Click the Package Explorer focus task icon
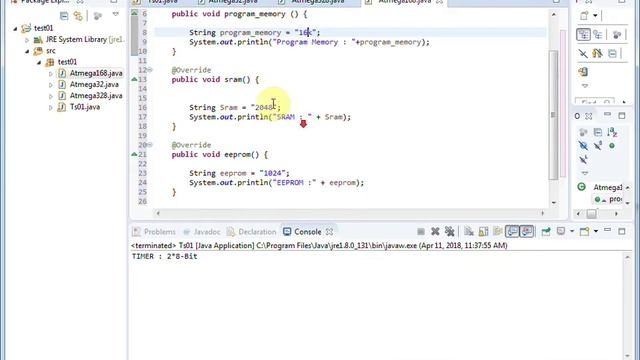Screen dimensions: 640x360 [x=98, y=16]
